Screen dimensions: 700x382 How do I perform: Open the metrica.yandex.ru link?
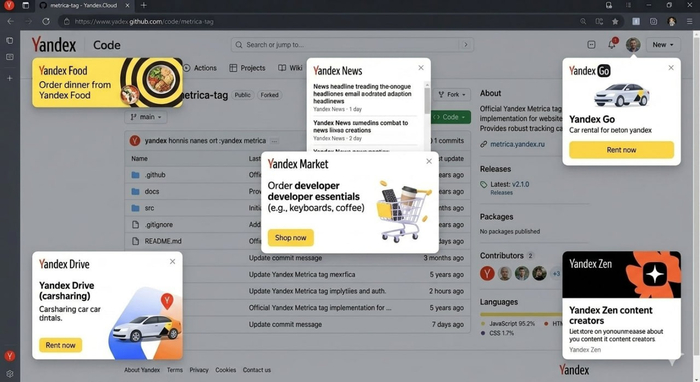517,144
